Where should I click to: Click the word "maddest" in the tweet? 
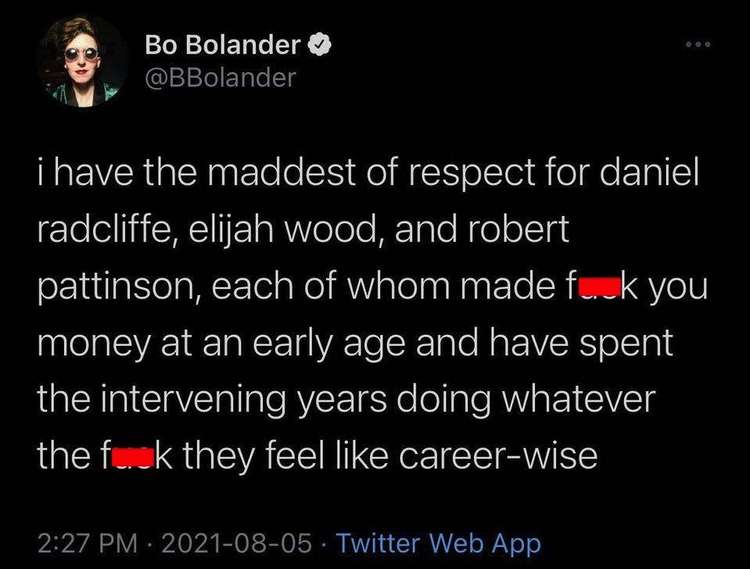(x=282, y=172)
